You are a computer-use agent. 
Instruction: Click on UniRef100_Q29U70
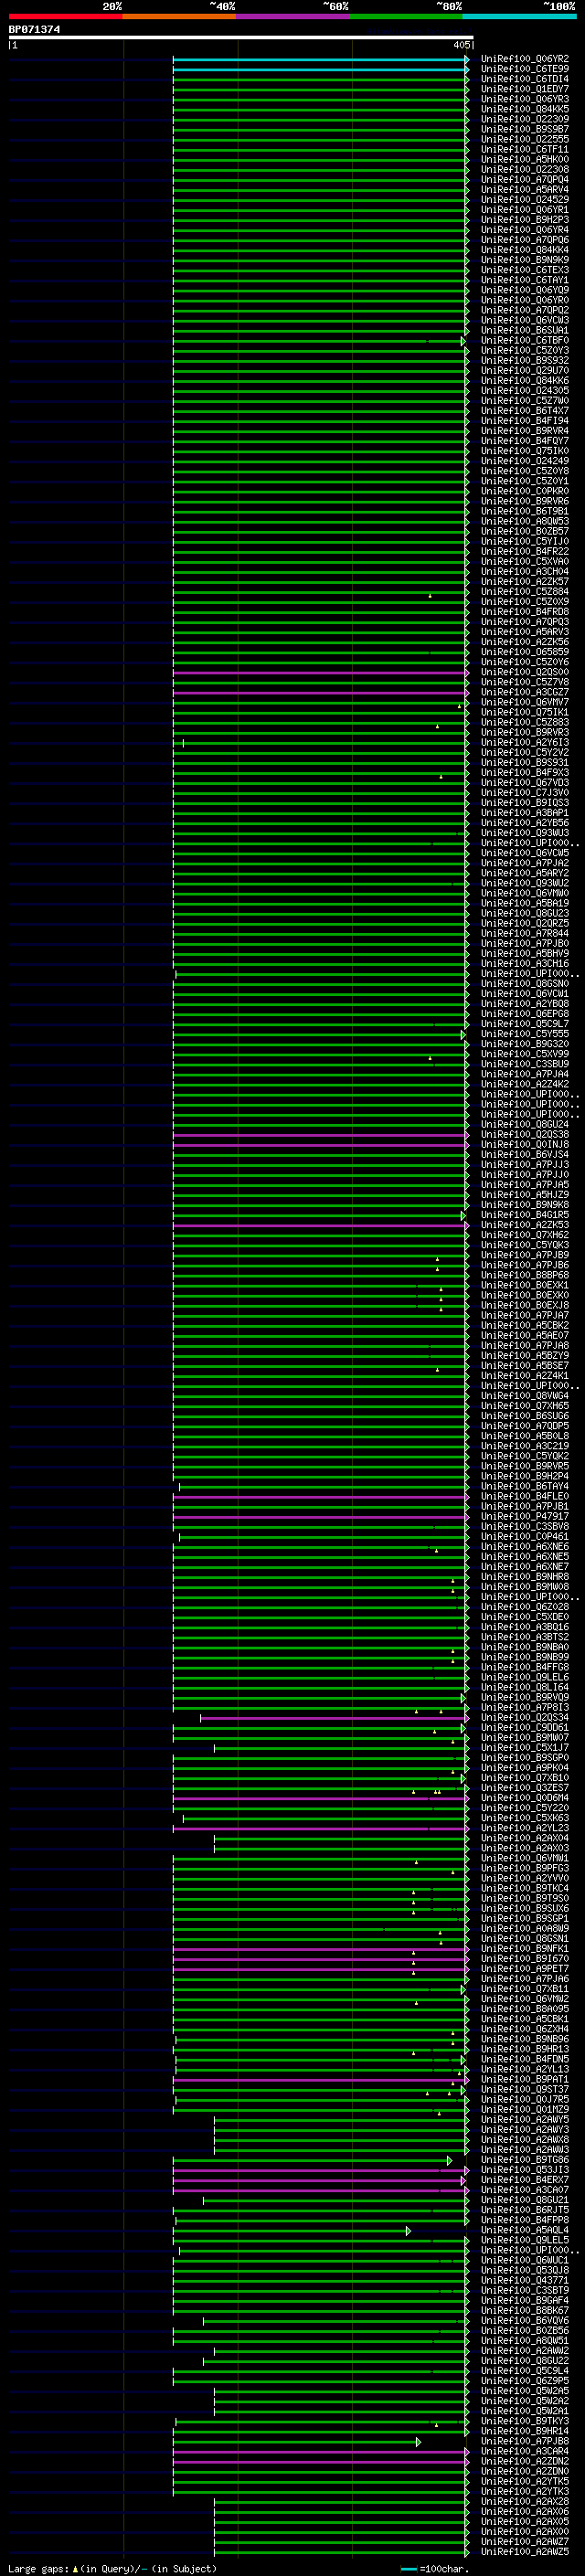524,371
